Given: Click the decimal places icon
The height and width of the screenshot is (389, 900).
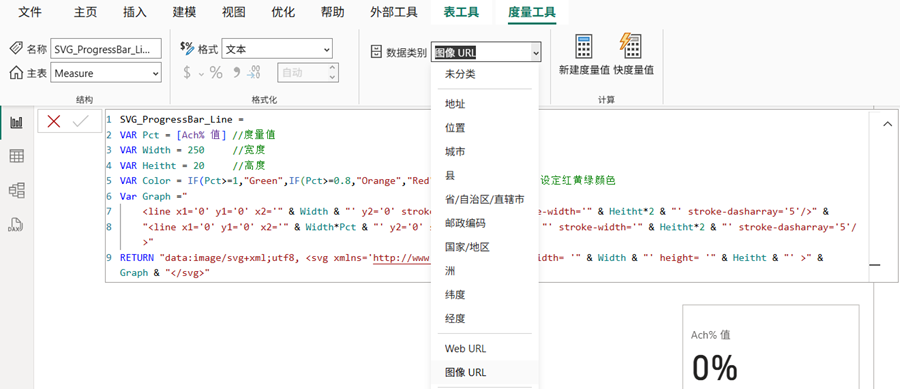Looking at the screenshot, I should 254,73.
